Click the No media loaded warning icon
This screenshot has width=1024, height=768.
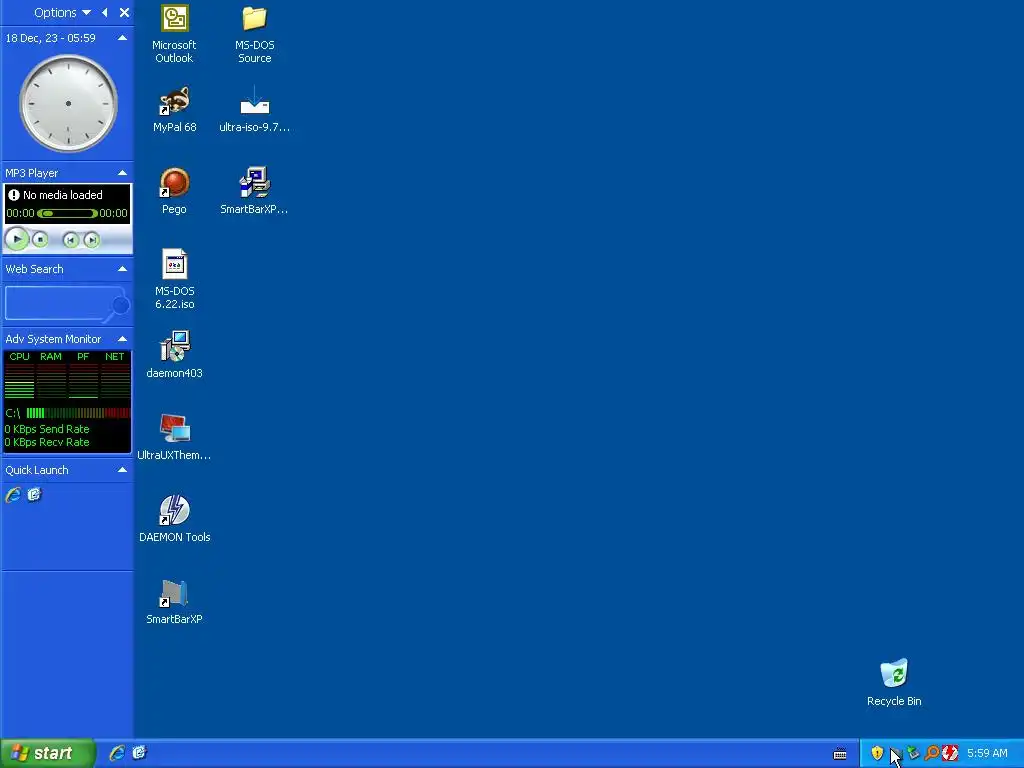tap(14, 195)
